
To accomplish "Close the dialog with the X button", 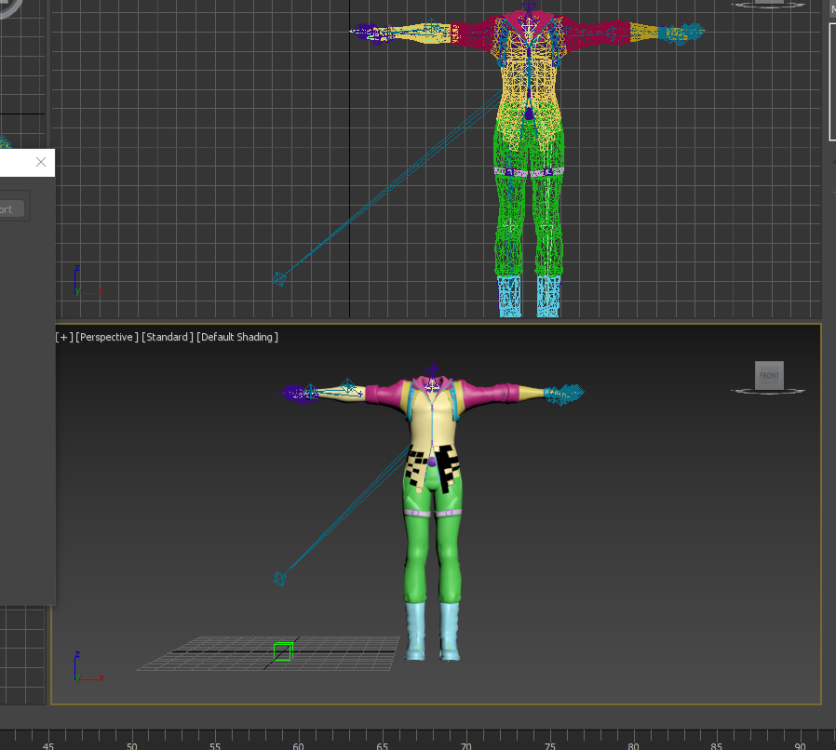I will [41, 162].
